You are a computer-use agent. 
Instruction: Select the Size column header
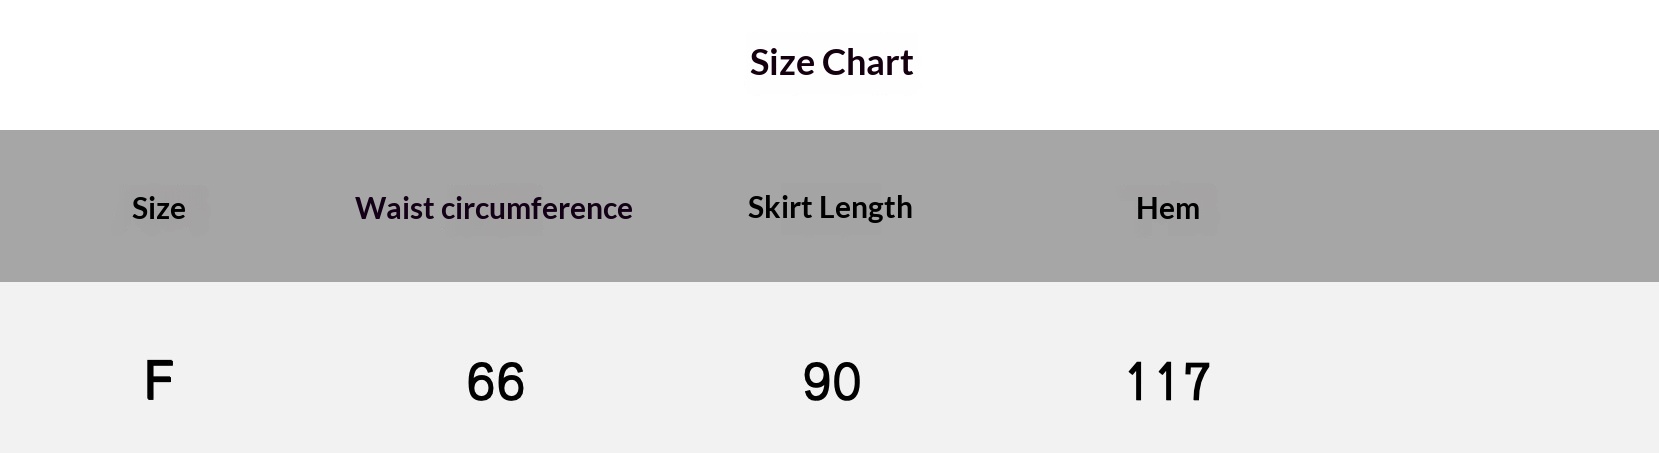coord(158,208)
